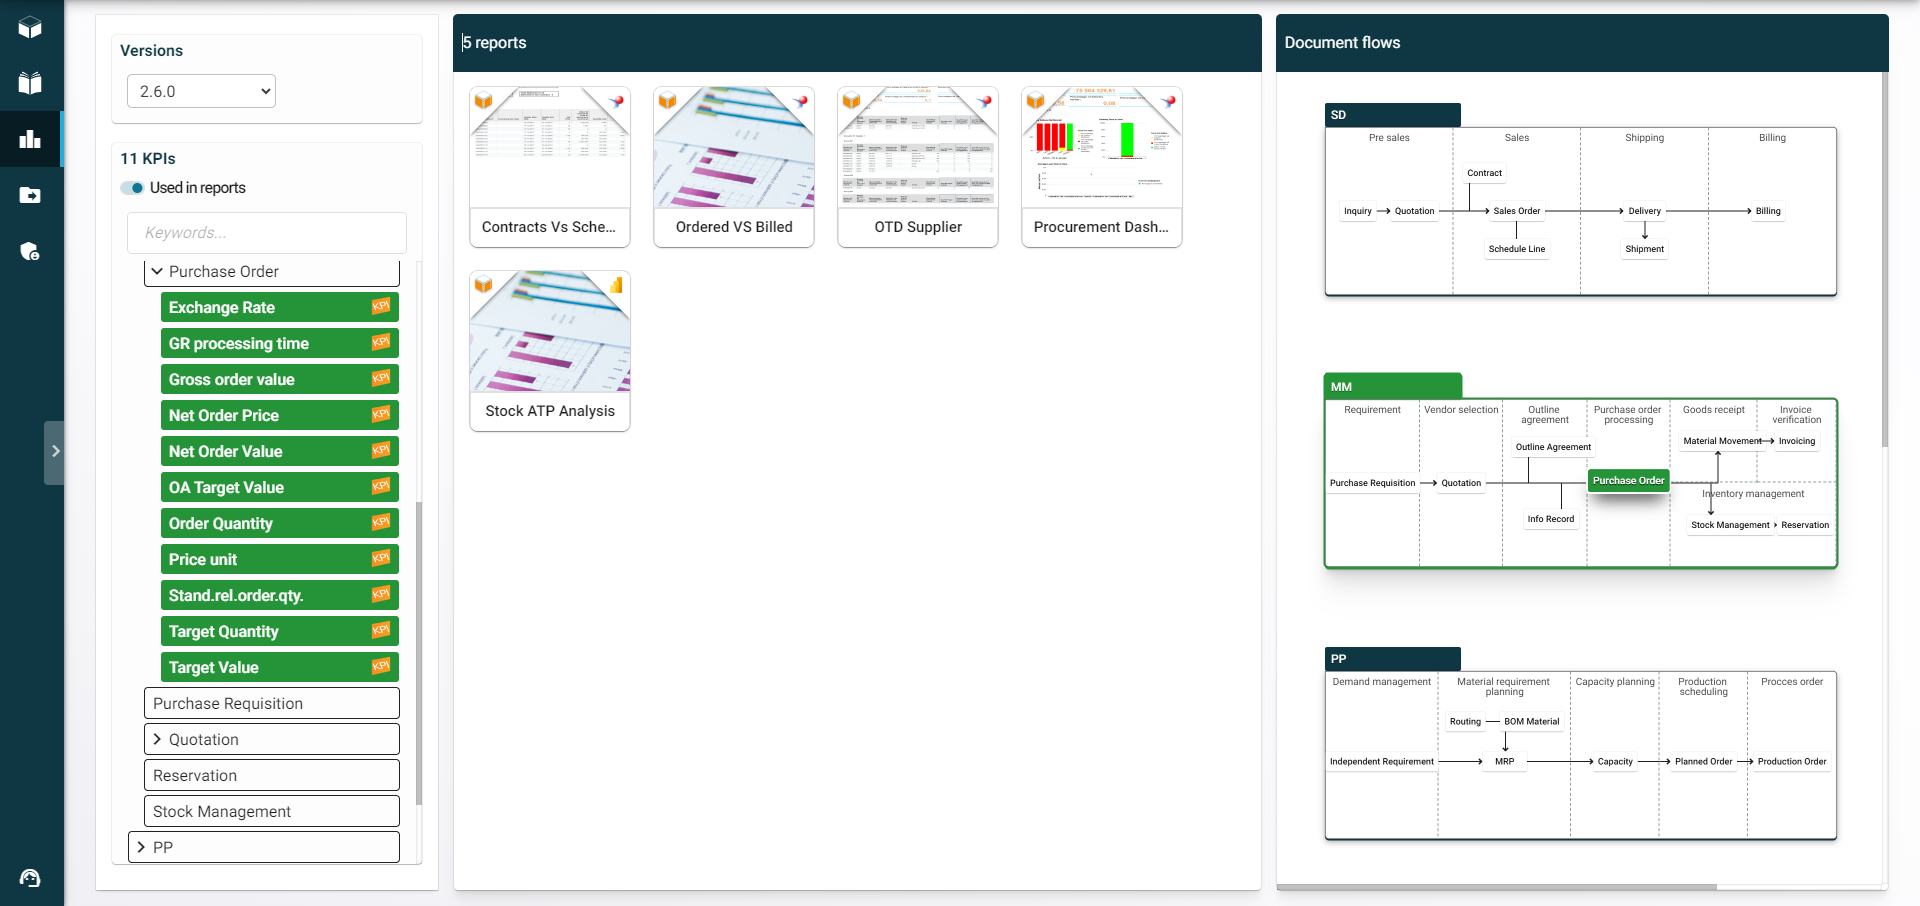The width and height of the screenshot is (1920, 906).
Task: Click the KPI badge on Exchange Rate
Action: tap(381, 307)
